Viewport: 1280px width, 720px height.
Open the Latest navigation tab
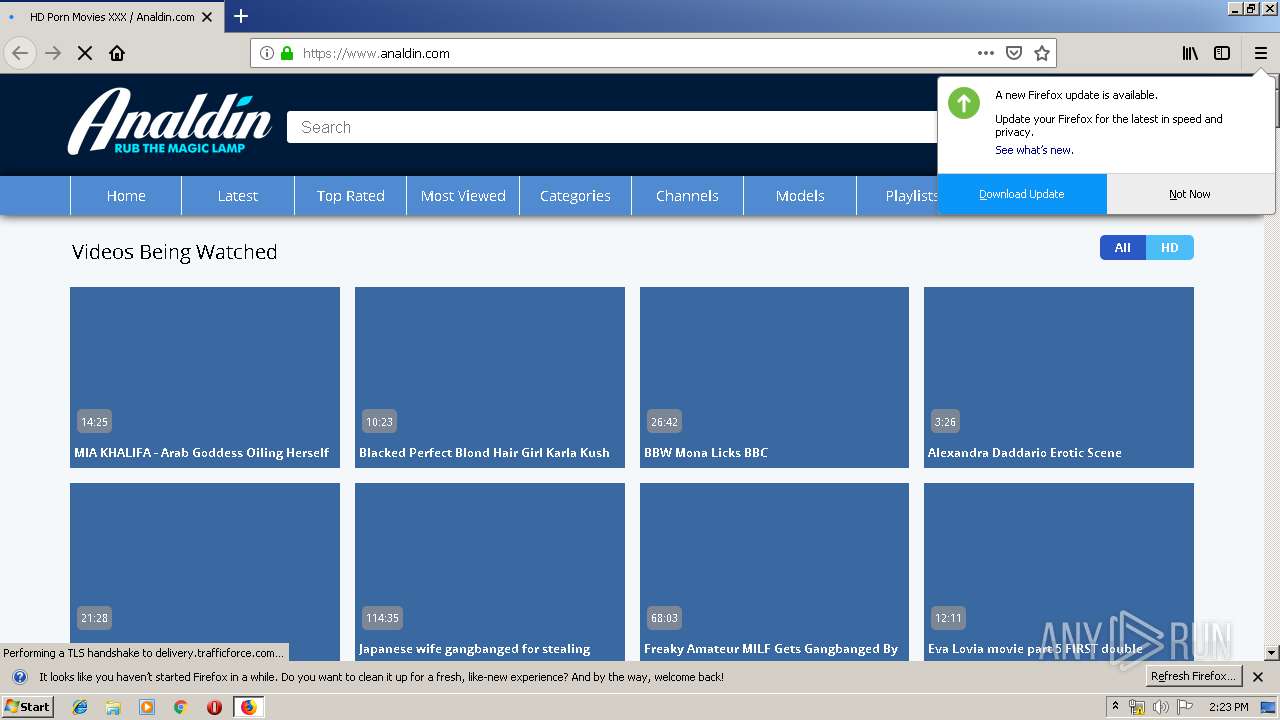pyautogui.click(x=238, y=196)
